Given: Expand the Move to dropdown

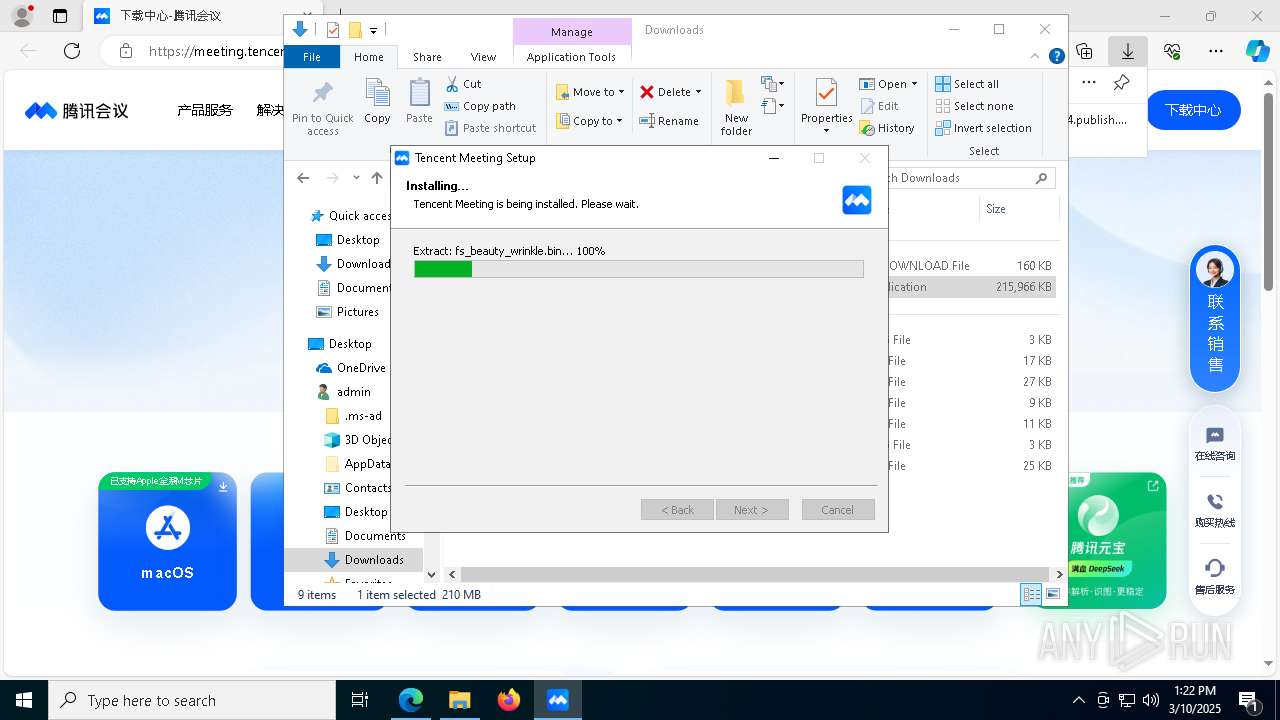Looking at the screenshot, I should pyautogui.click(x=621, y=92).
